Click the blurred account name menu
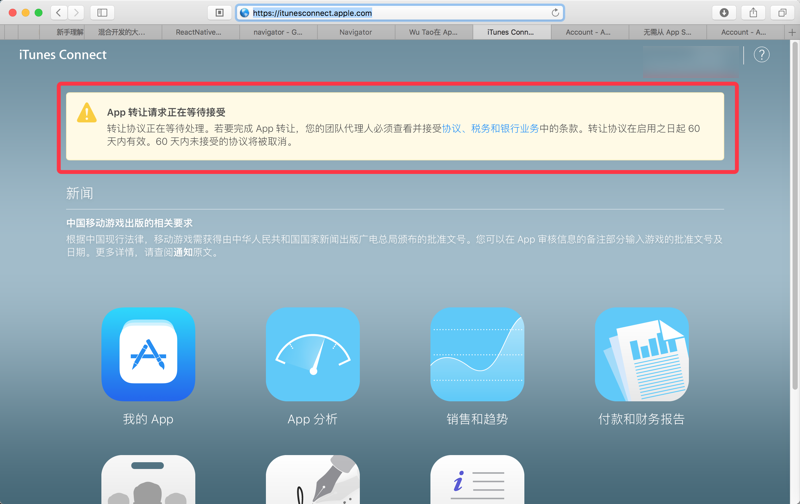800x504 pixels. (x=690, y=61)
